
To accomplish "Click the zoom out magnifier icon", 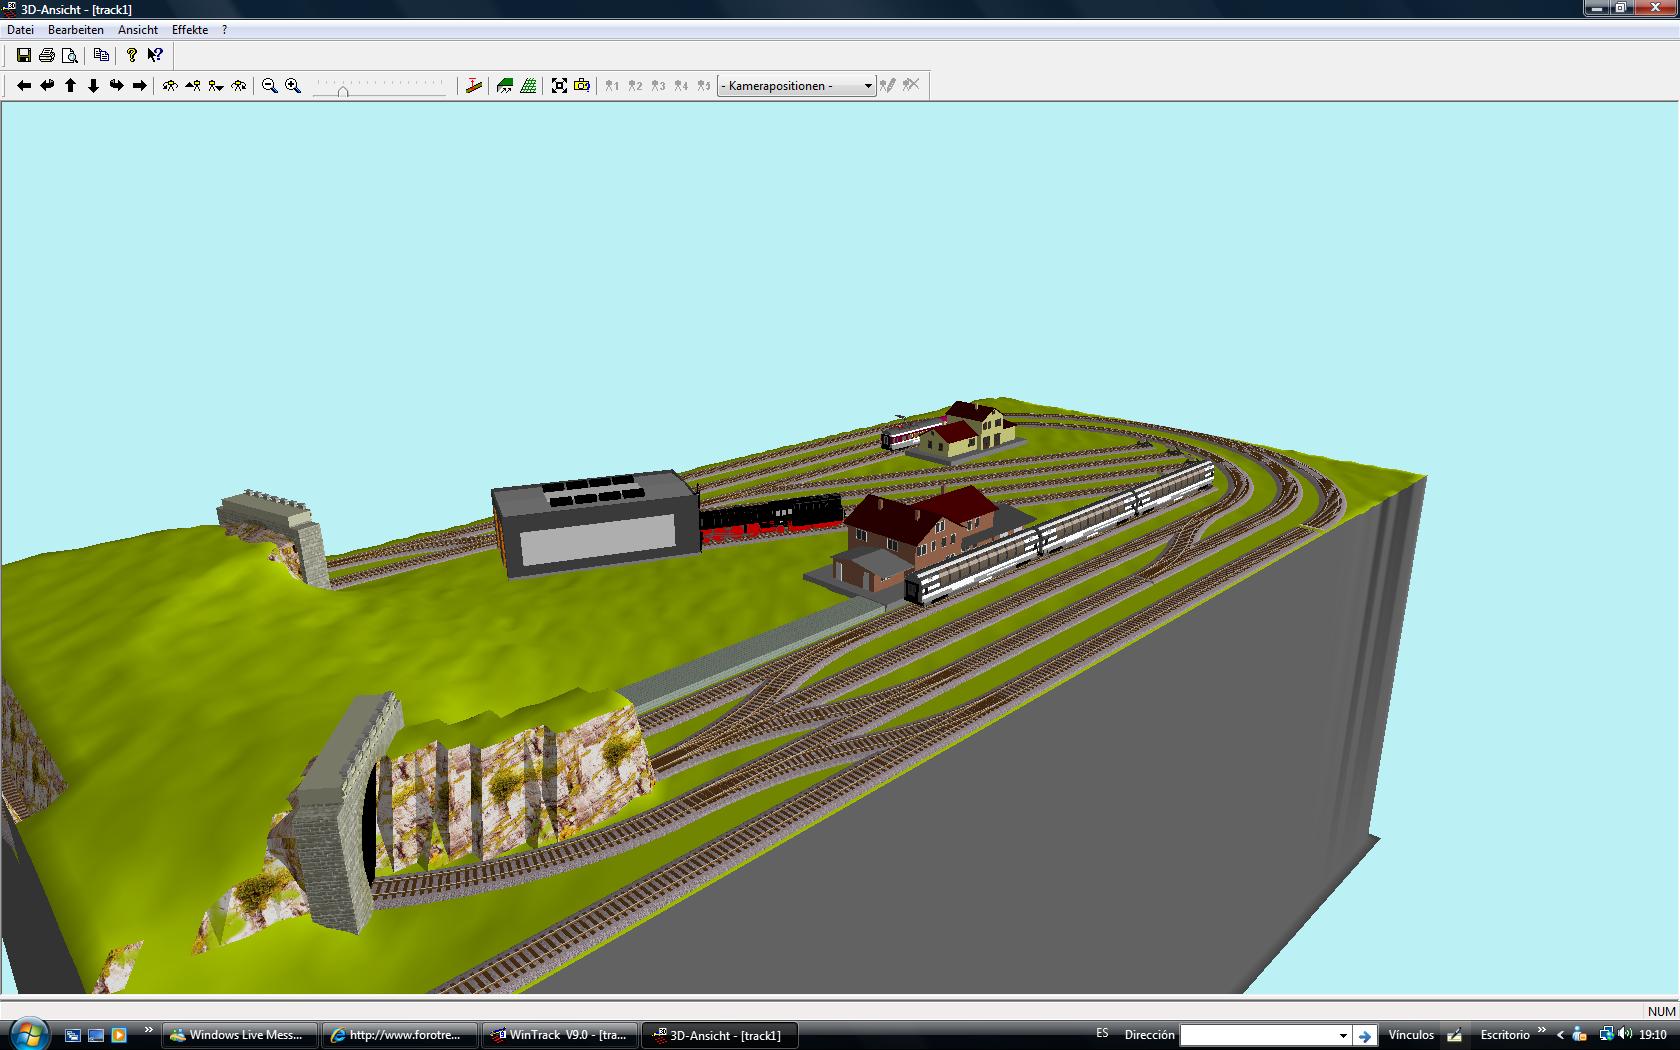I will tap(269, 86).
